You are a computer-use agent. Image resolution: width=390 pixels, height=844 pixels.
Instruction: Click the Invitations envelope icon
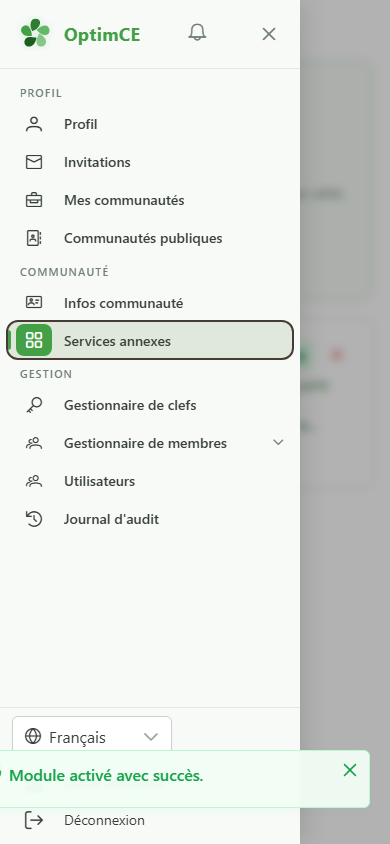point(34,162)
